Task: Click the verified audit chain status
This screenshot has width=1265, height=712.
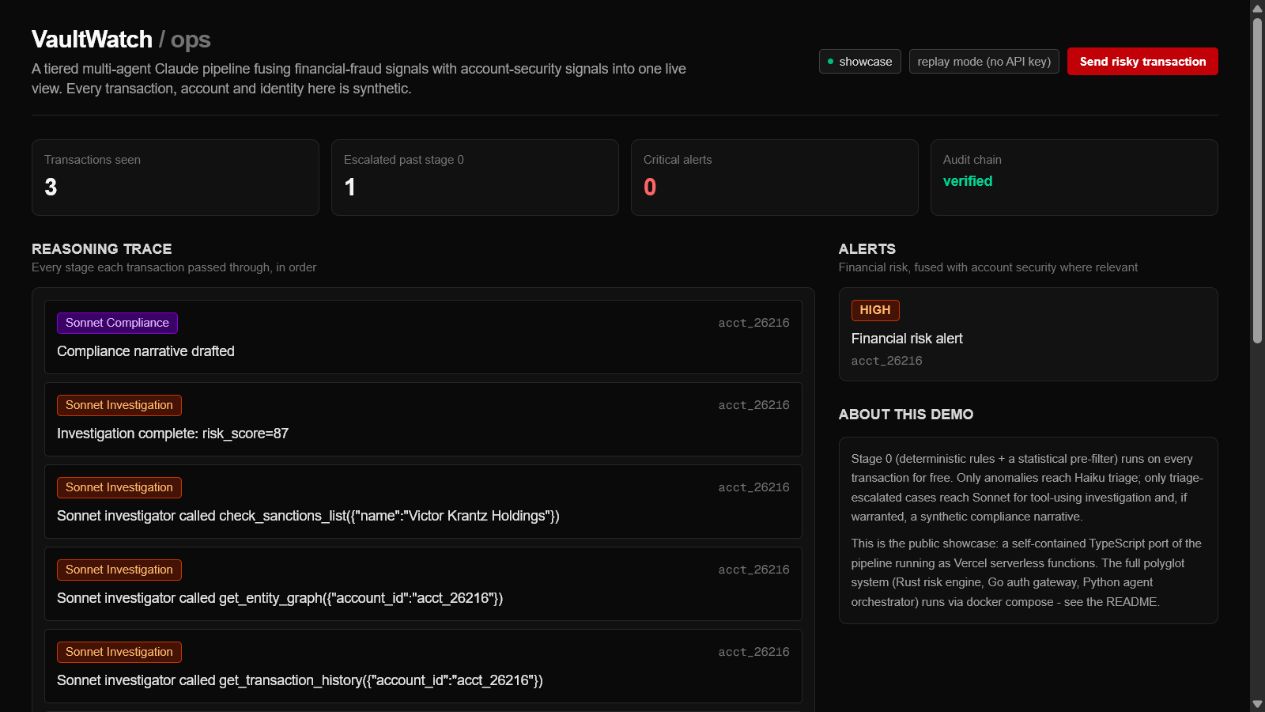Action: click(967, 181)
